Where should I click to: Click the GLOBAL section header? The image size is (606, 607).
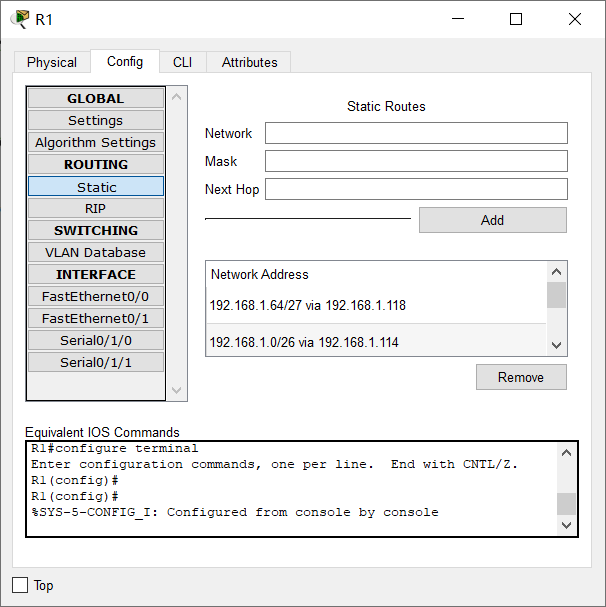tap(96, 98)
